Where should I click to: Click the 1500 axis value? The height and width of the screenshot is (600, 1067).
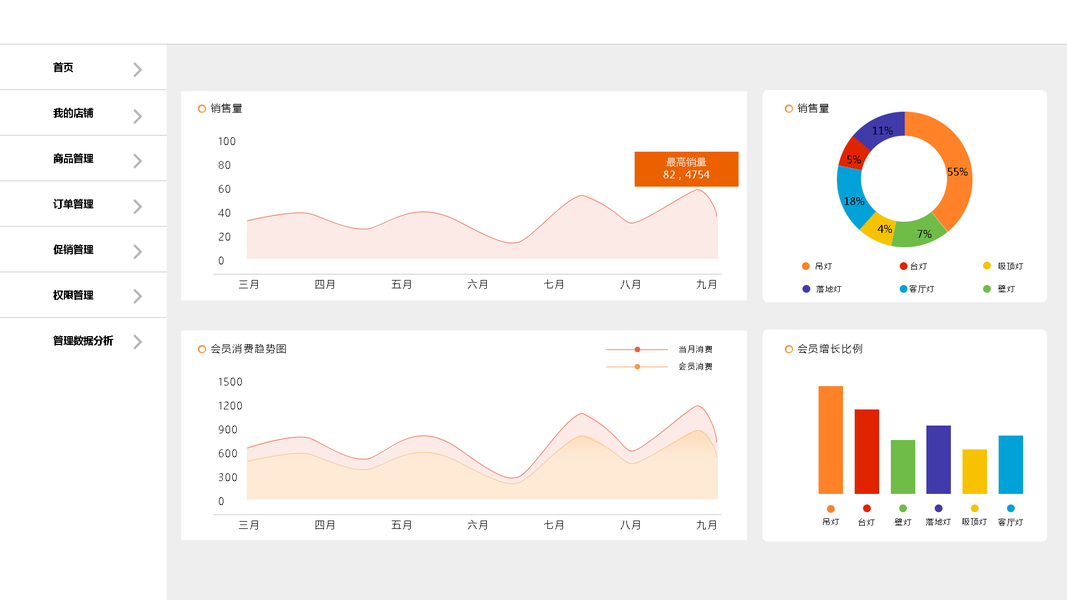coord(230,382)
